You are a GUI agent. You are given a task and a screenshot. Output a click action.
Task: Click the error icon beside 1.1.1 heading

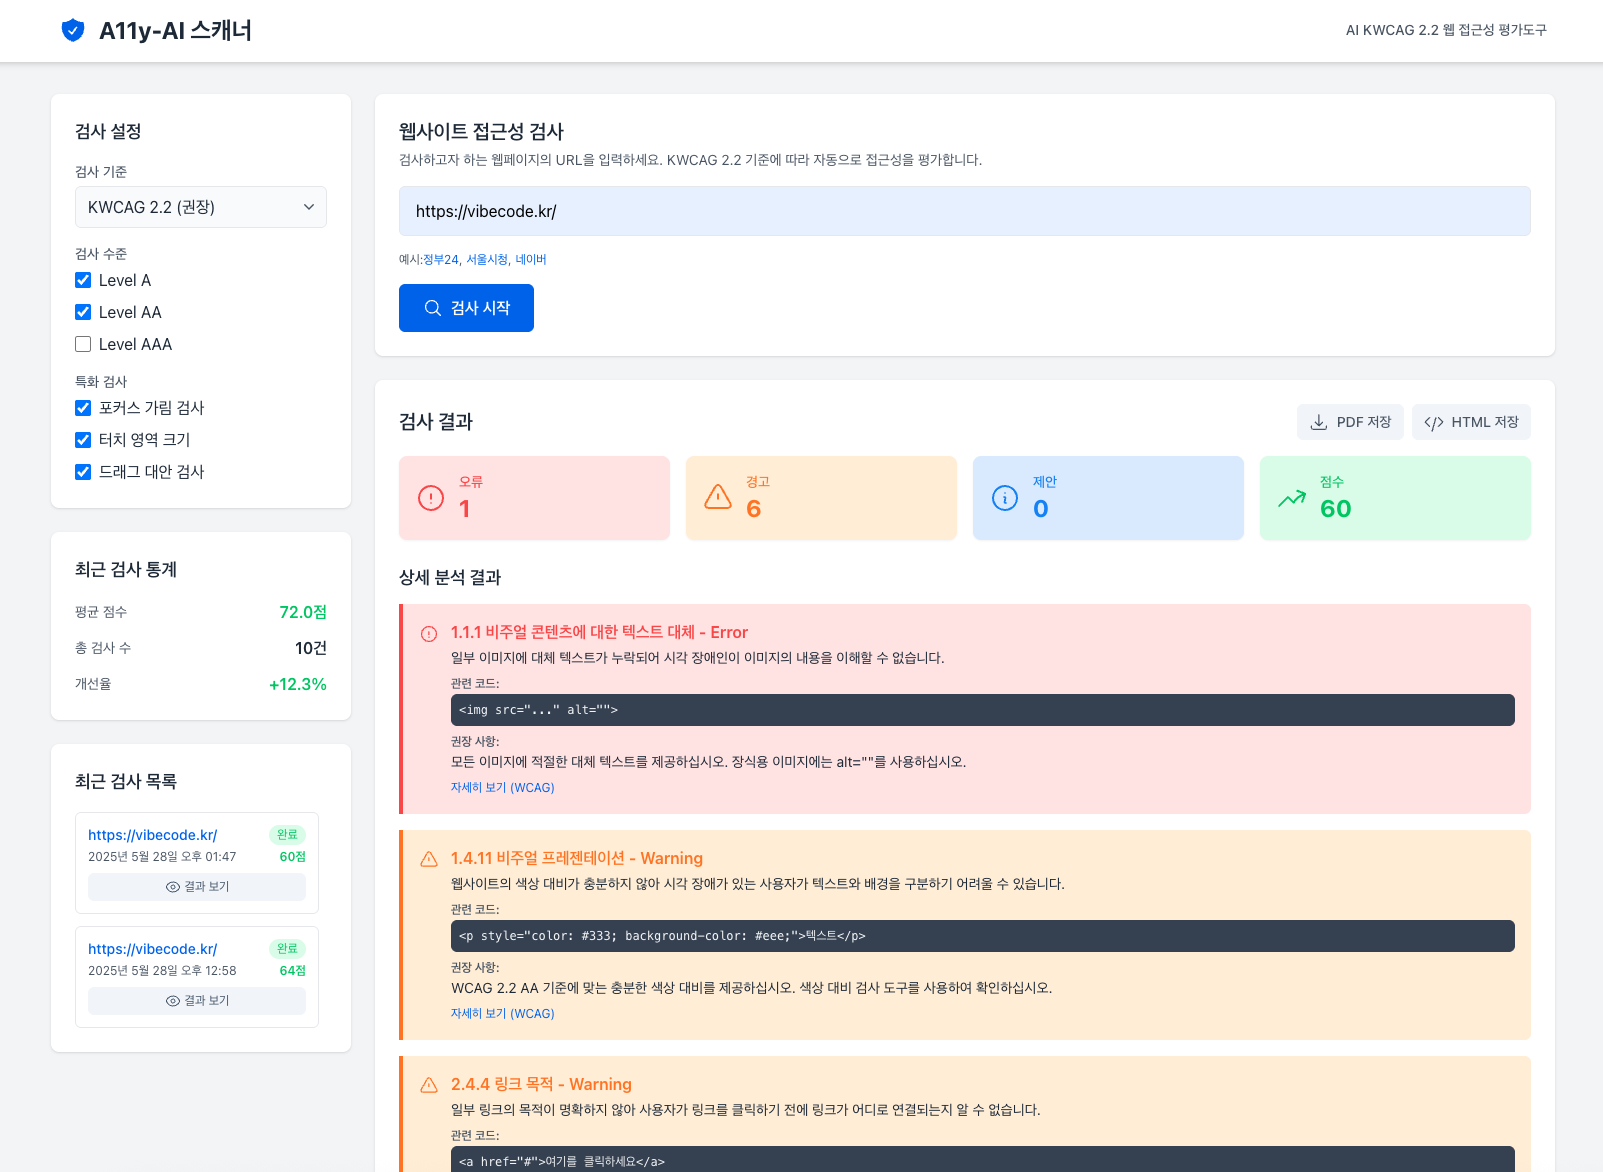pos(429,633)
